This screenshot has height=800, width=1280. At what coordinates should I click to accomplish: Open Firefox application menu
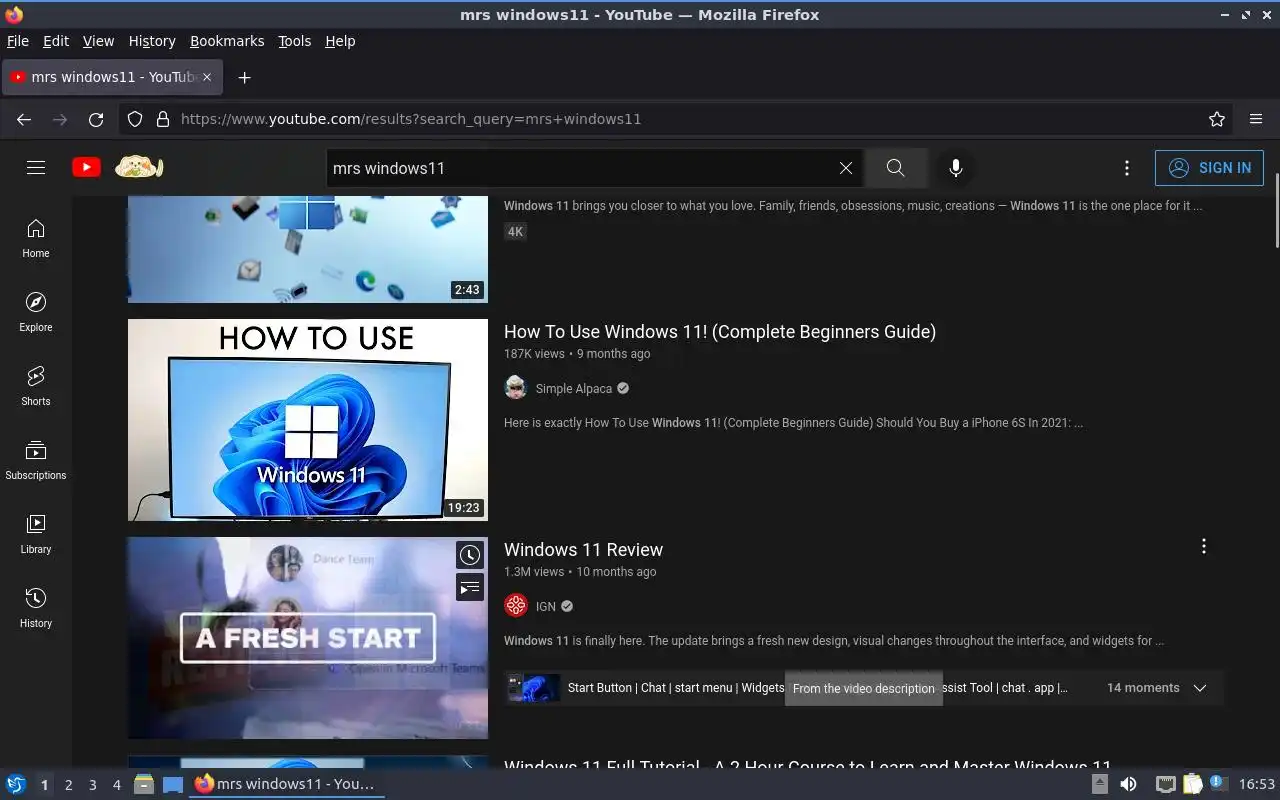coord(1256,119)
